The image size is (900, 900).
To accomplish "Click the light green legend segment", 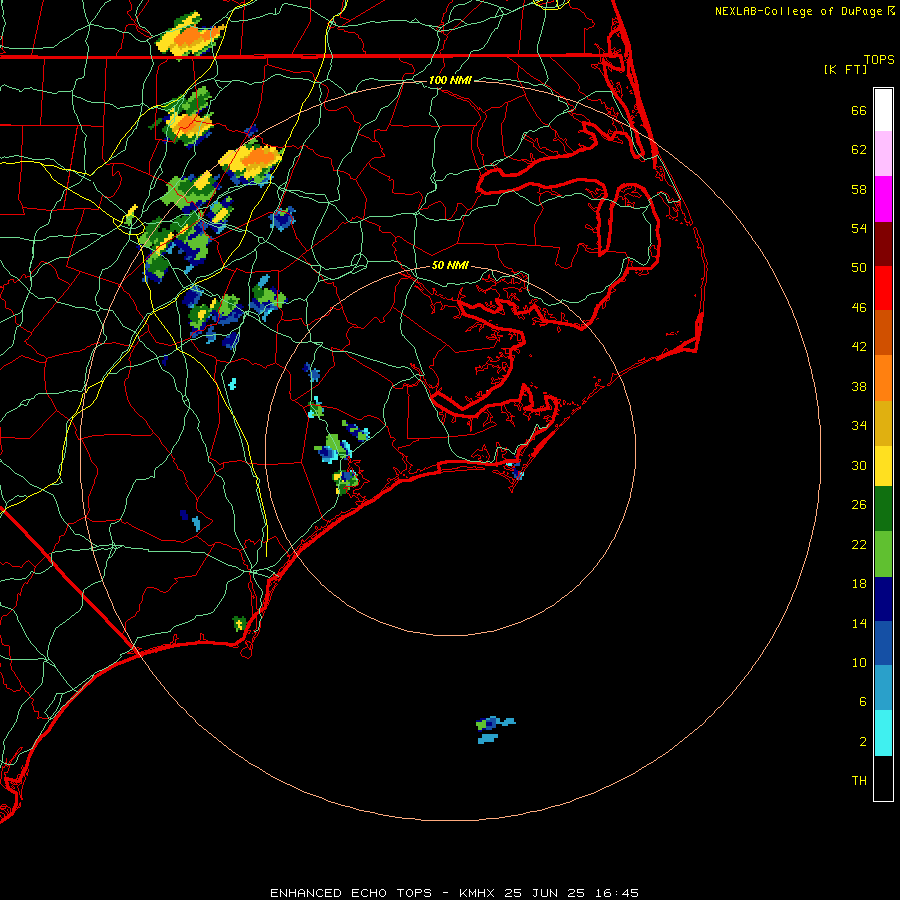I will 883,554.
